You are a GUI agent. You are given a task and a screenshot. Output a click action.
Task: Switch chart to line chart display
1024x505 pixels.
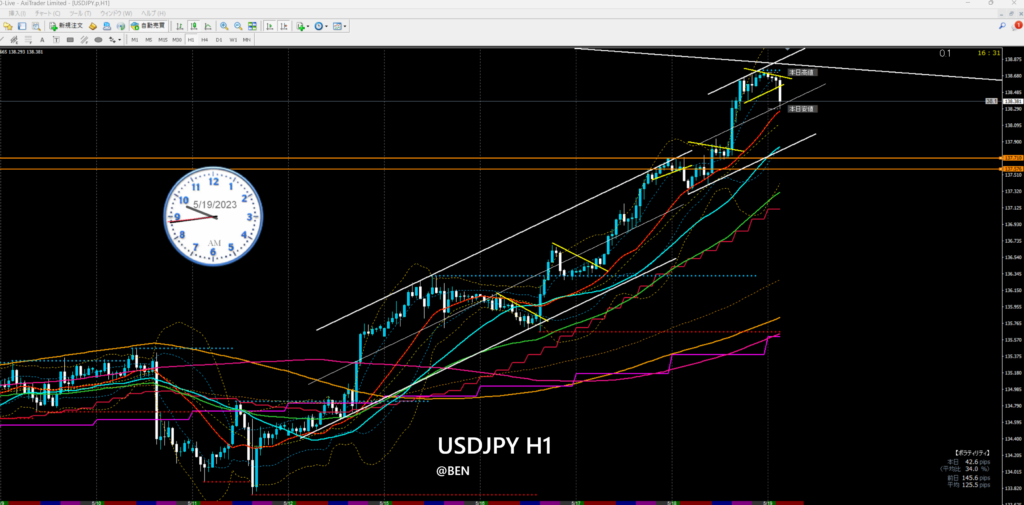(208, 26)
